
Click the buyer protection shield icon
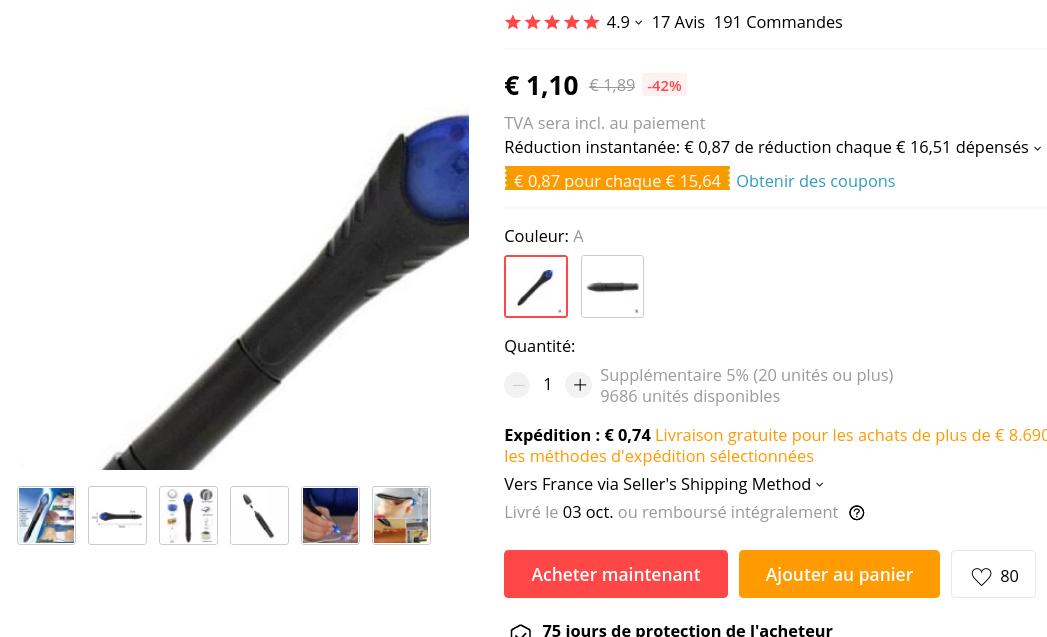click(x=520, y=630)
